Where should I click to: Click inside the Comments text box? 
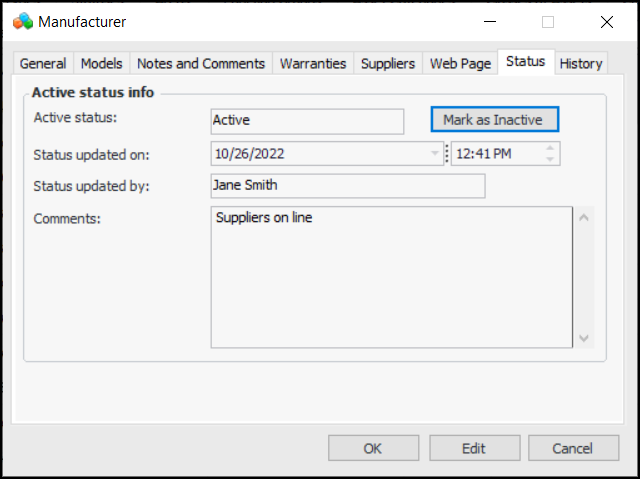[391, 277]
